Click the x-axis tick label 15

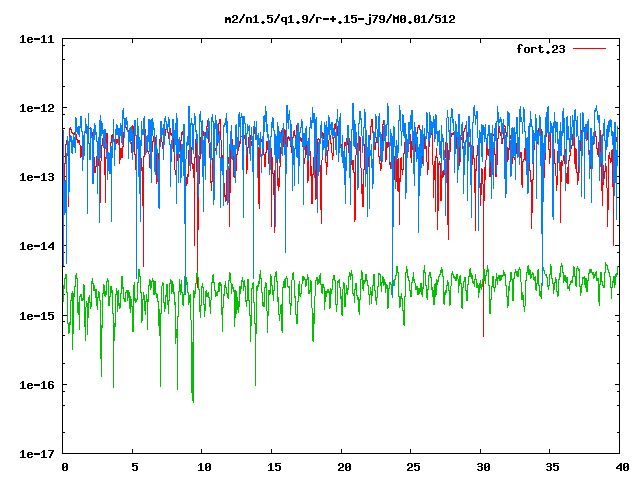point(274,467)
